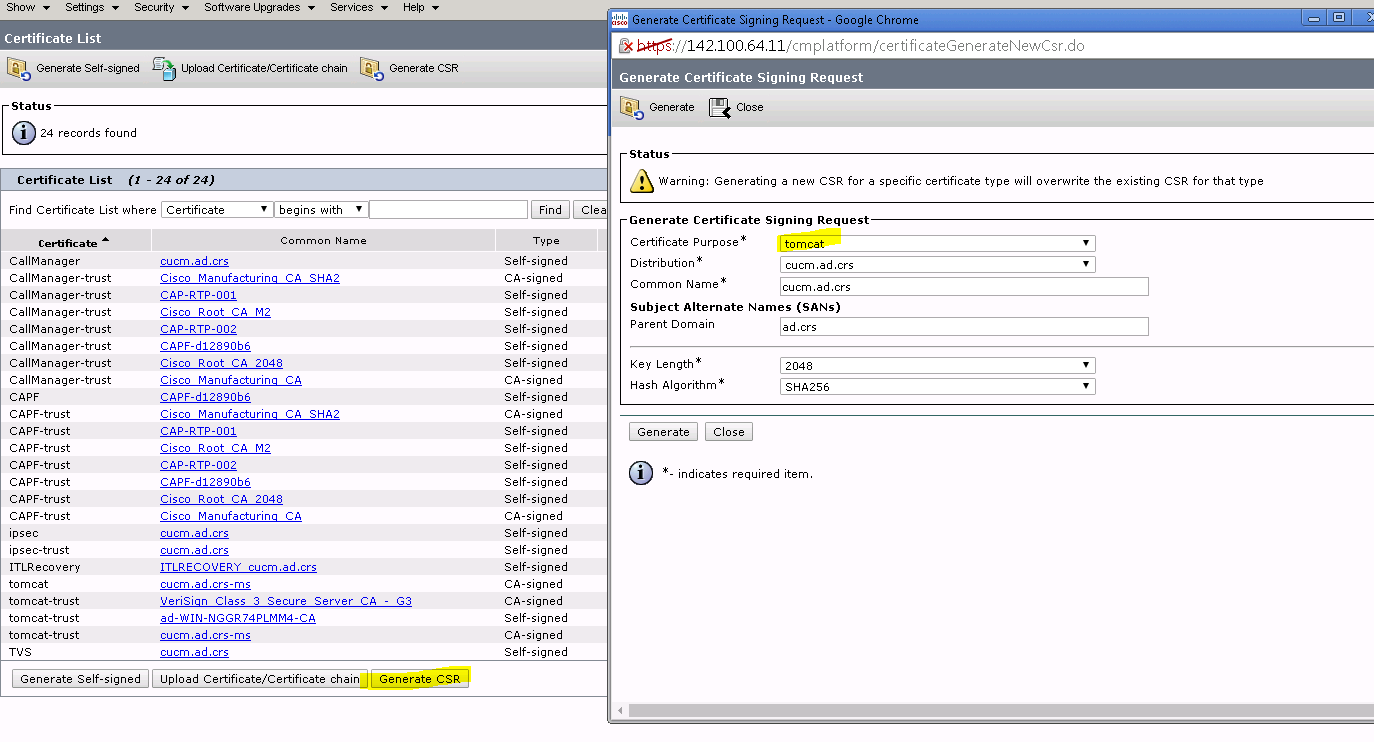Click bottom Generate CSR button

tap(420, 679)
